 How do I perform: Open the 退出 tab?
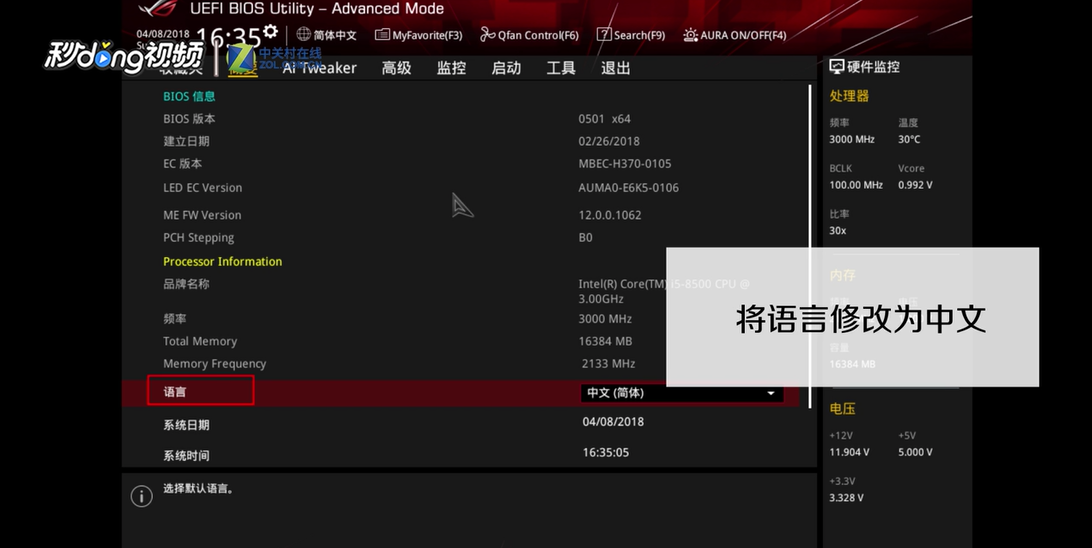[x=616, y=68]
